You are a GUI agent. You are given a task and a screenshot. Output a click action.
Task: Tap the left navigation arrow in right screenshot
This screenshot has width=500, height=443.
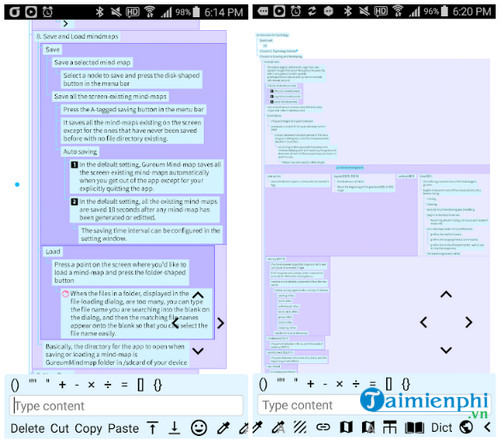coord(423,322)
